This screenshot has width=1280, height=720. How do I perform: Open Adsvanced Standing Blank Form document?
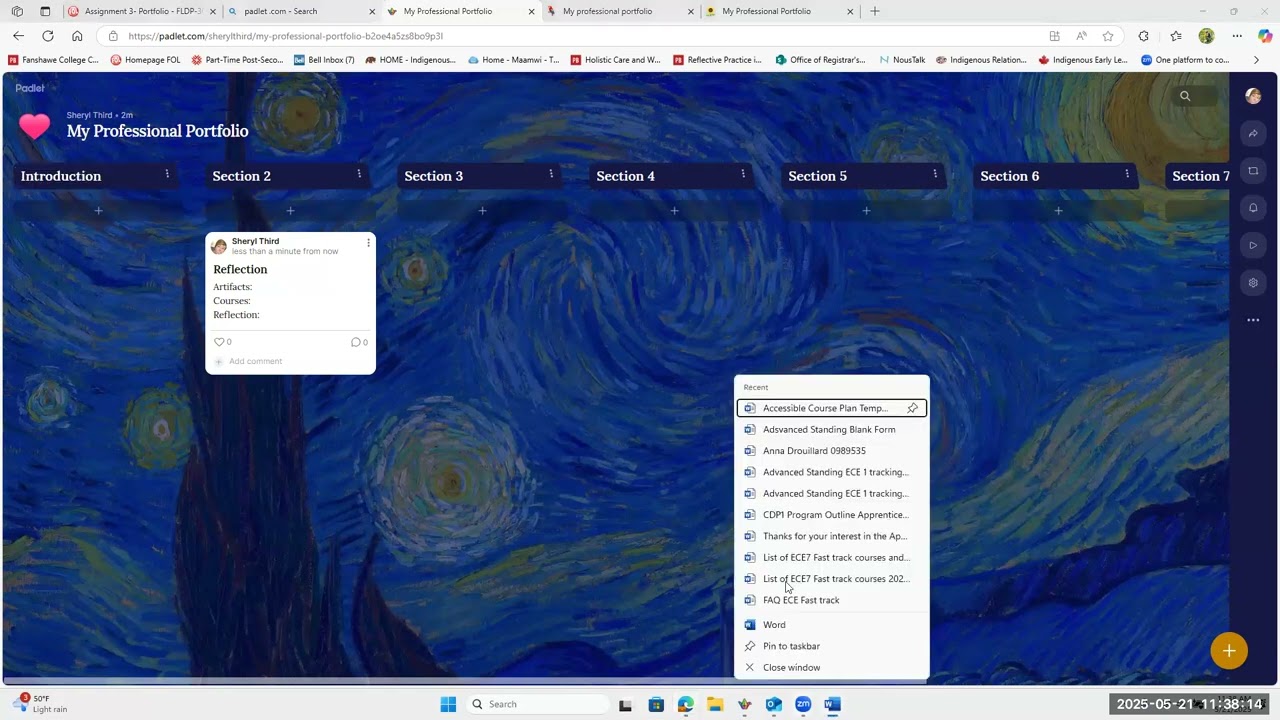click(x=829, y=429)
